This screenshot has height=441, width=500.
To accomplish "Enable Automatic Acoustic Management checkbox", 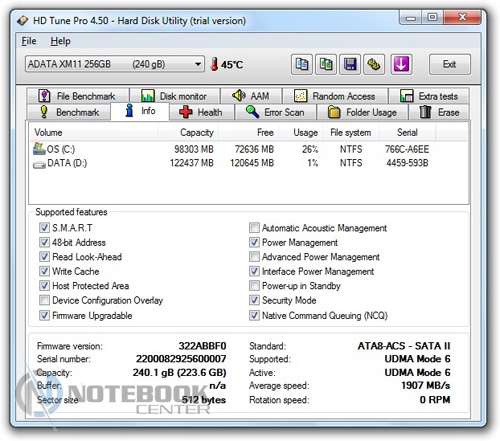I will point(254,228).
